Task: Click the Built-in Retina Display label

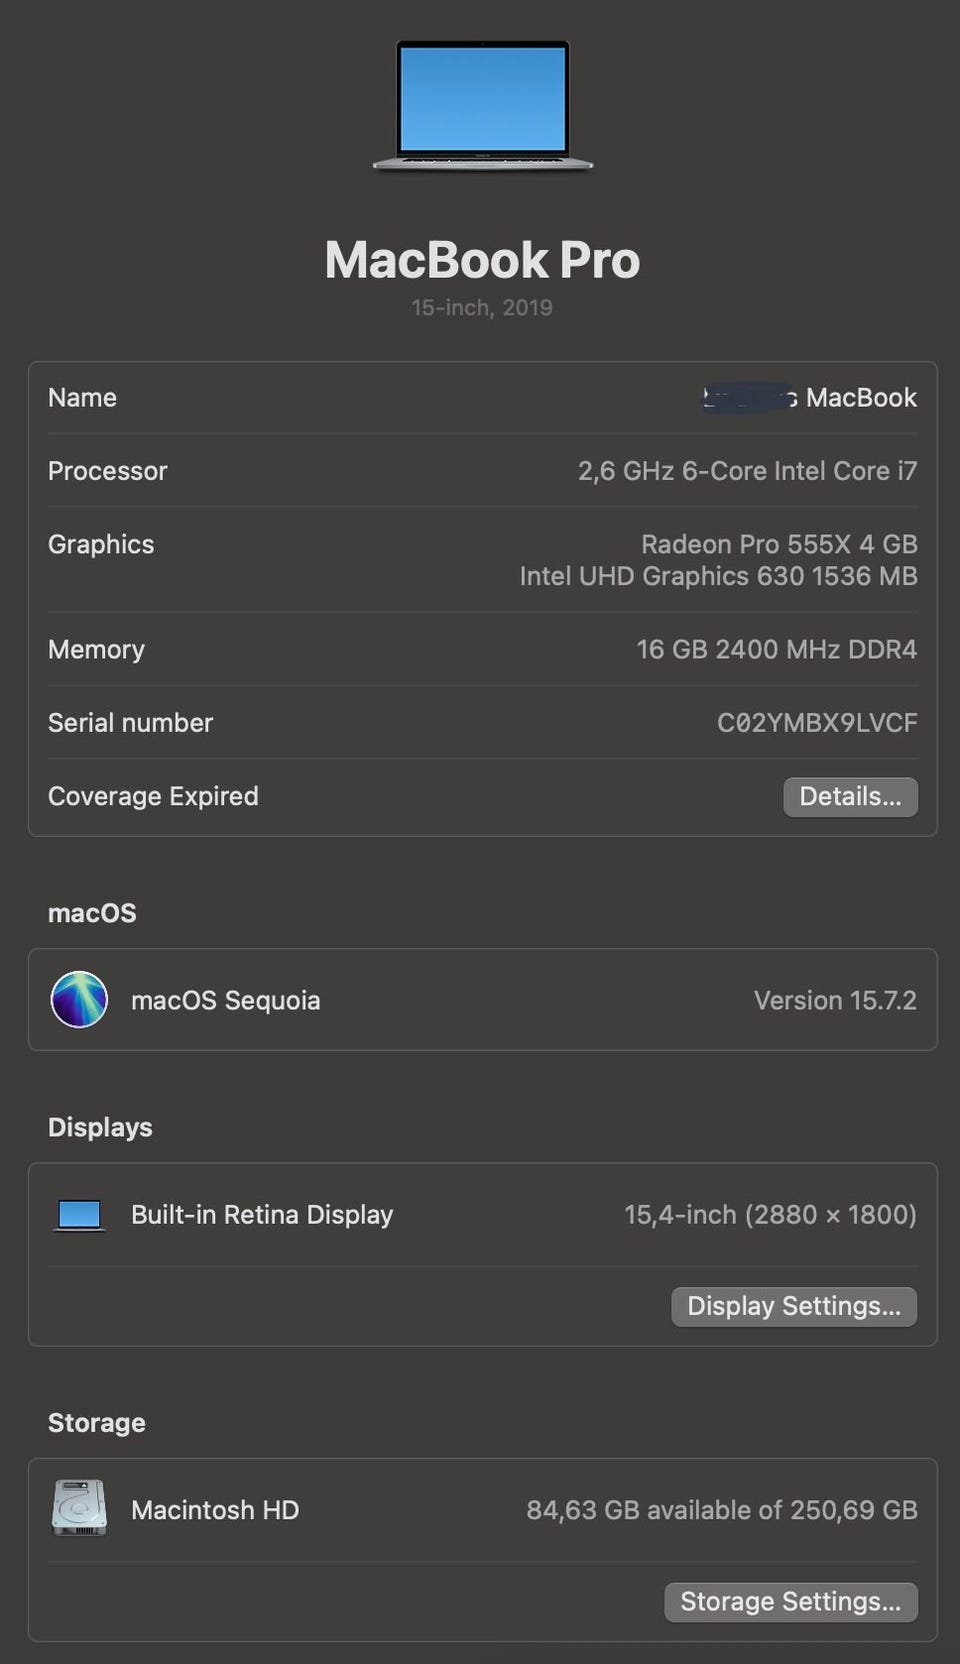Action: click(x=262, y=1214)
